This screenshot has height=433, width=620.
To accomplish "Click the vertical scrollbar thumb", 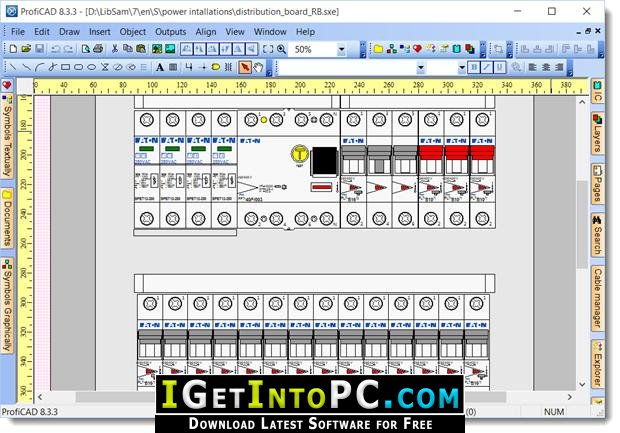I will [x=582, y=224].
